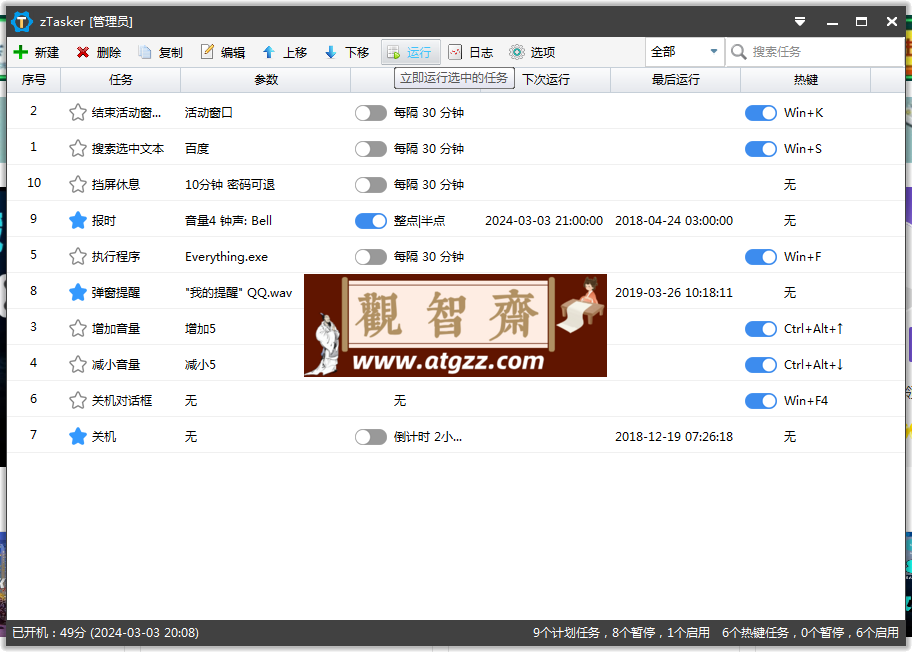Screen dimensions: 912x652
Task: Star the 挡屏休息 task
Action: pos(77,184)
